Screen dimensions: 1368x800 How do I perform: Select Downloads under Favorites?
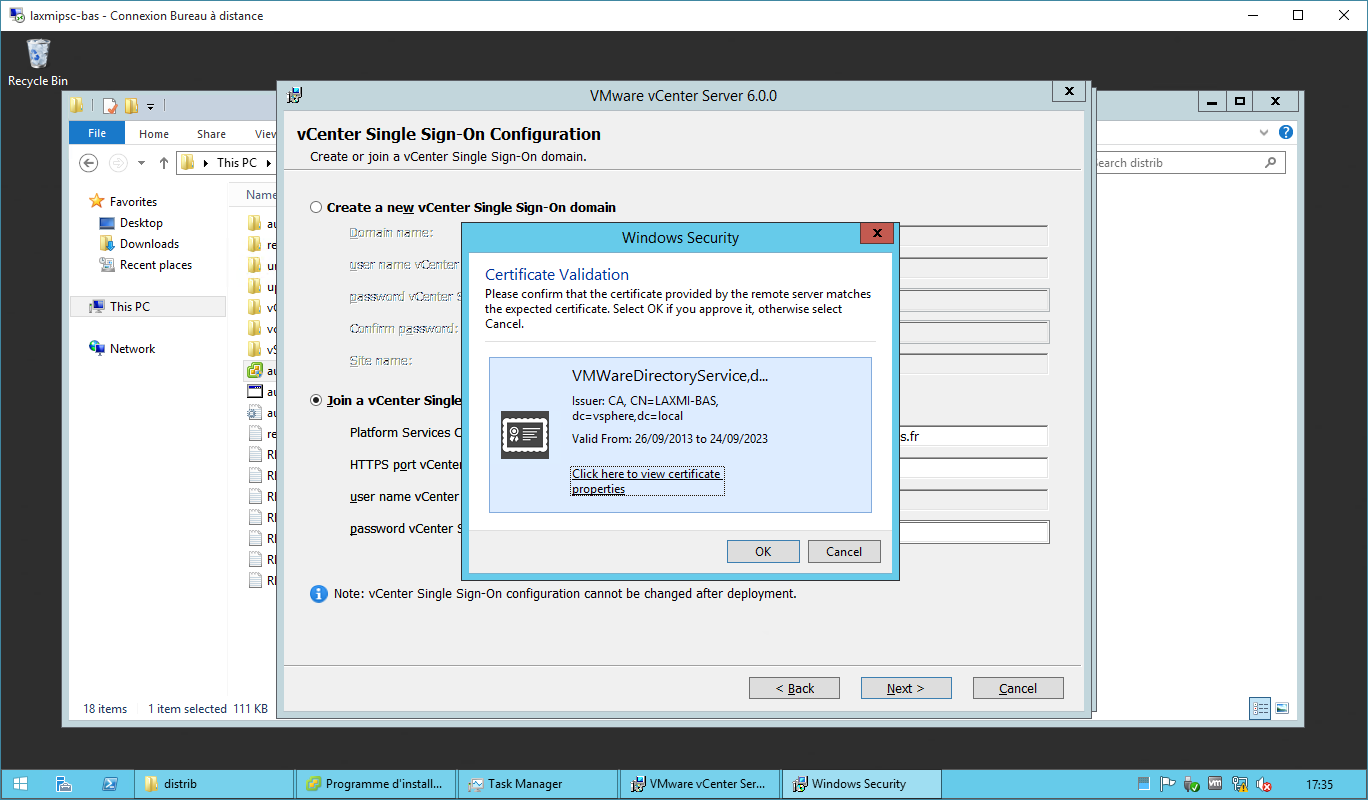(x=149, y=244)
